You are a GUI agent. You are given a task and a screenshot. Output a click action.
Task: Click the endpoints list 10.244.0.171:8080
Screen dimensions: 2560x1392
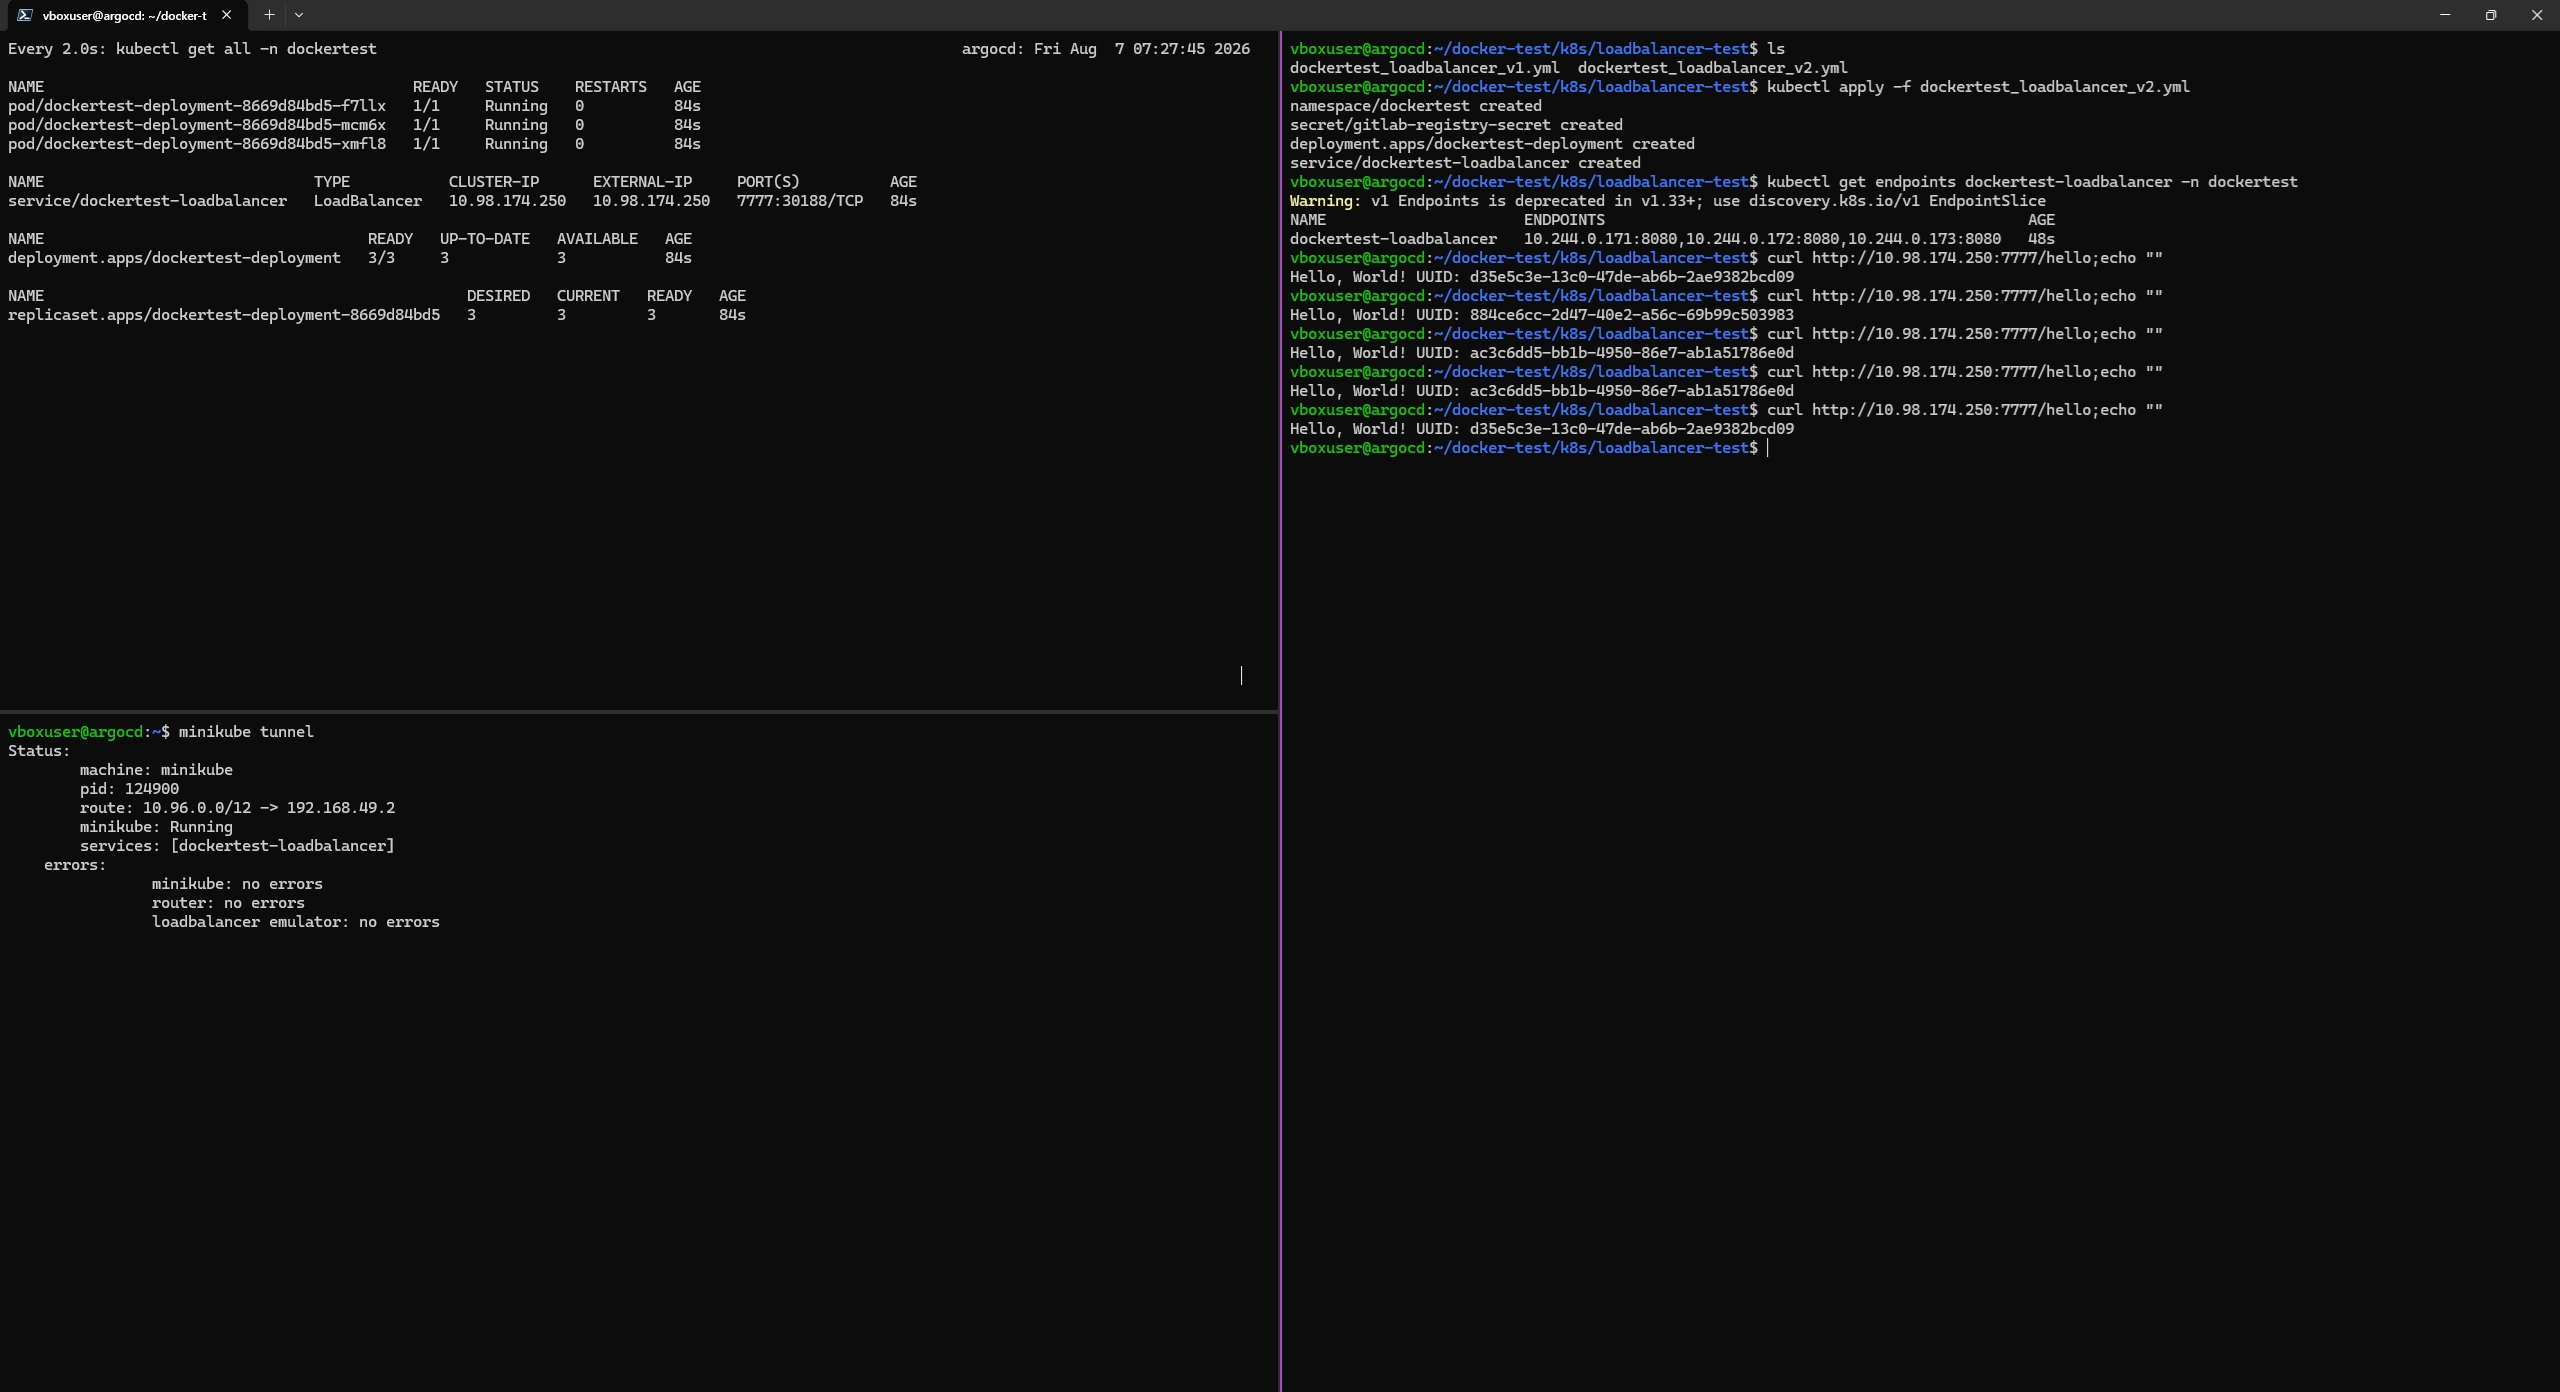pos(1762,239)
